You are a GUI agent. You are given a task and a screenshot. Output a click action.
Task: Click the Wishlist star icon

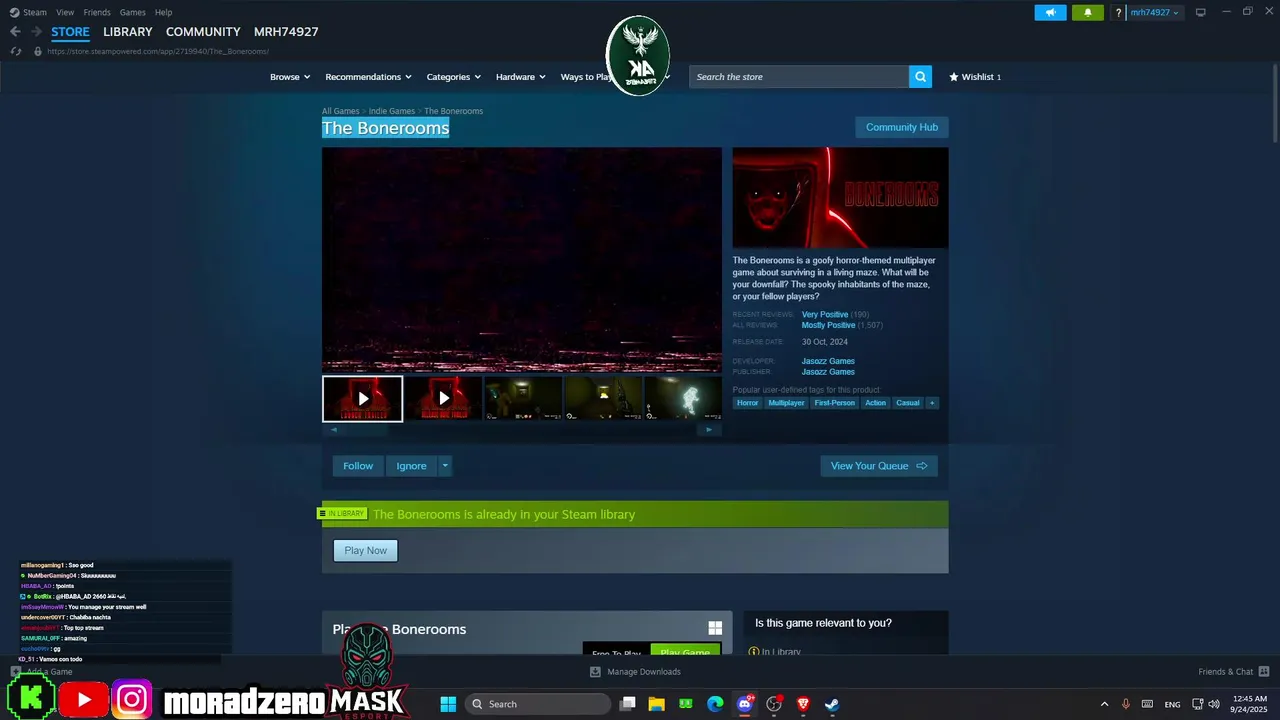(954, 77)
